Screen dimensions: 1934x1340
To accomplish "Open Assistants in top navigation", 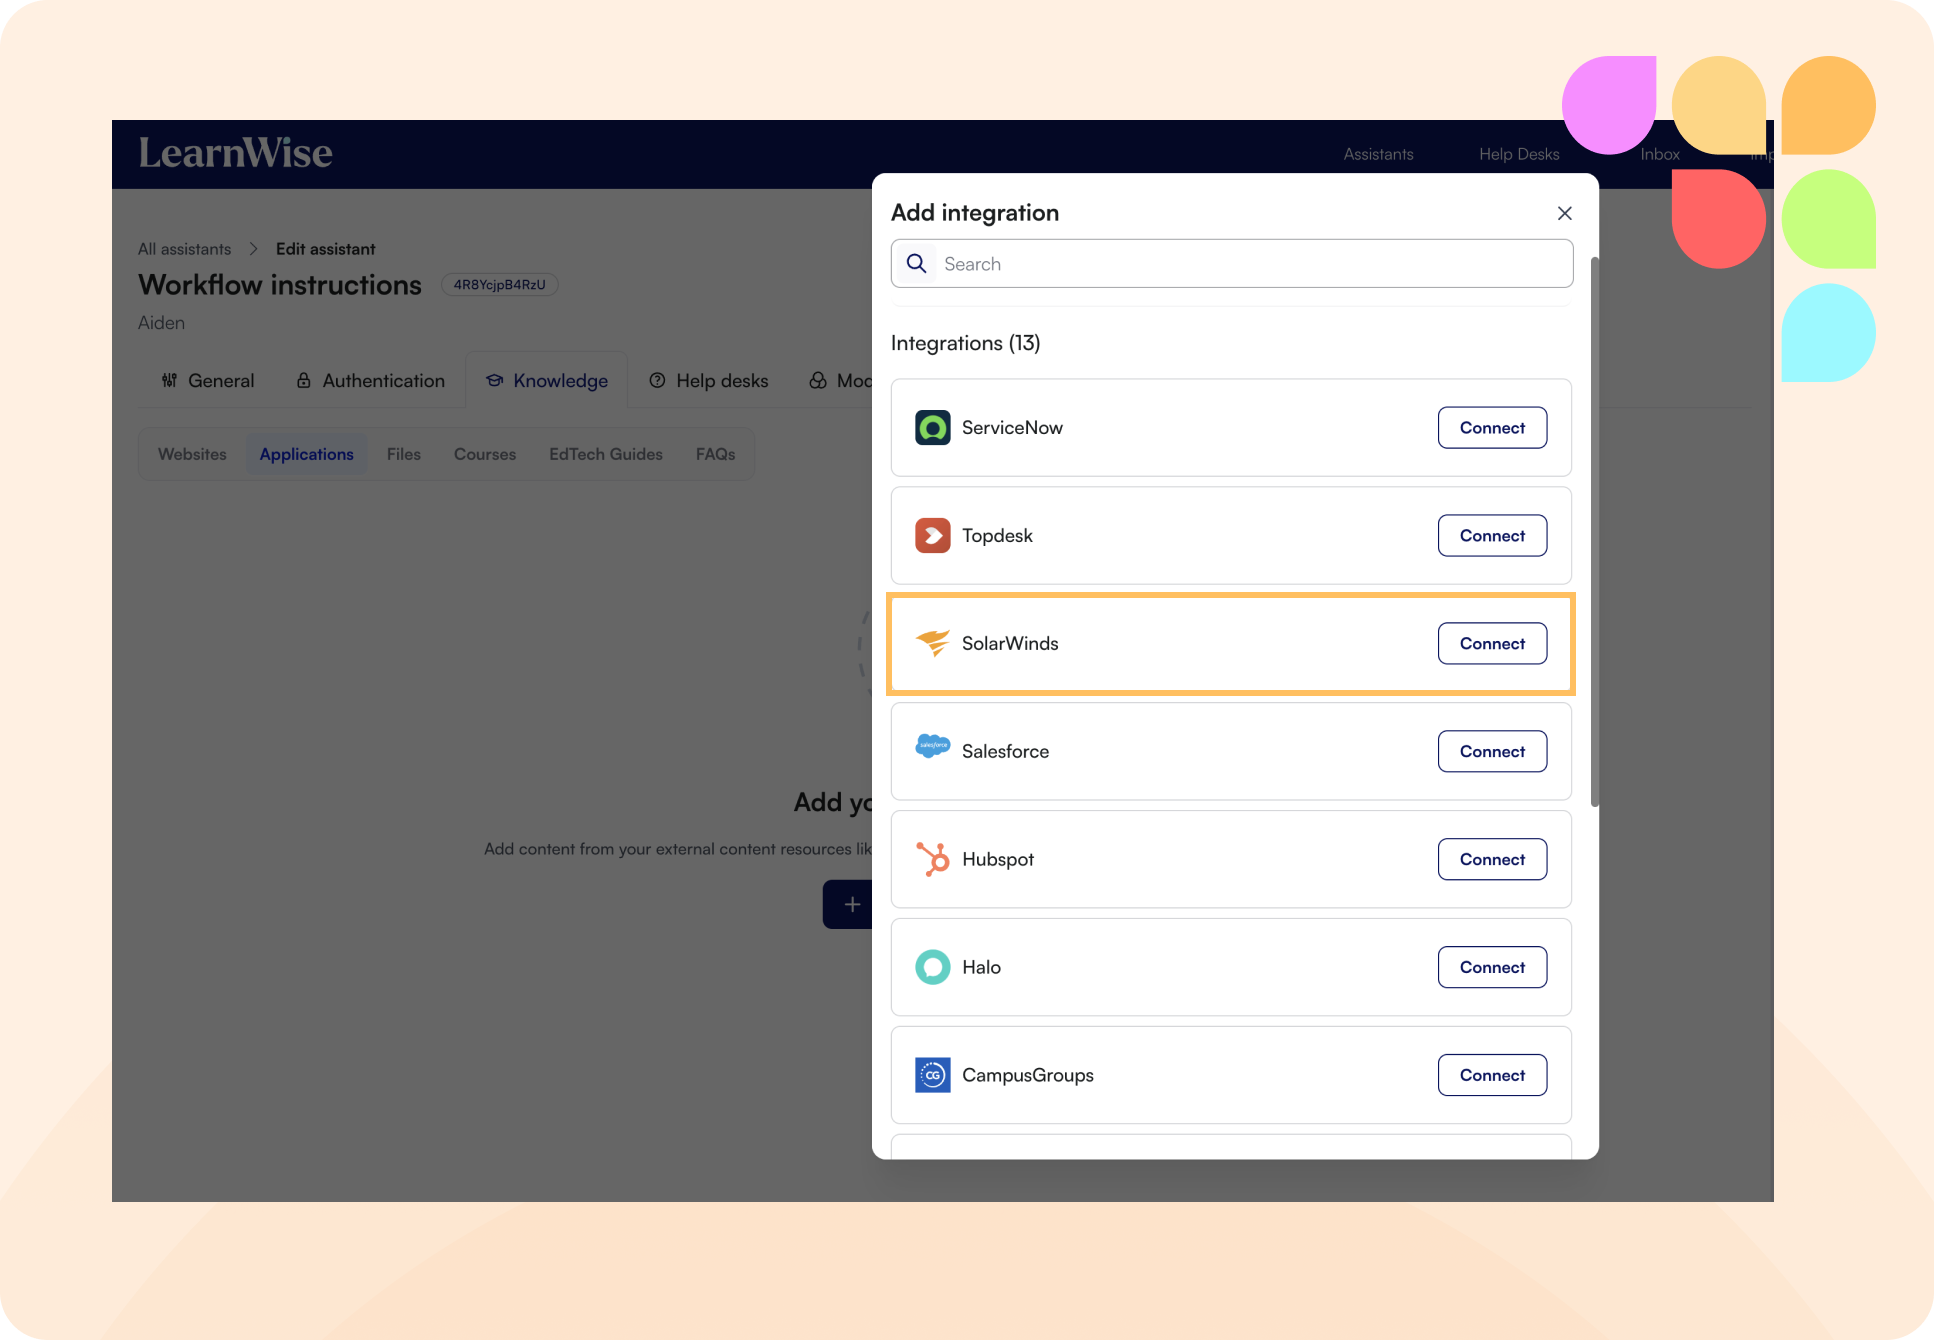I will click(1377, 154).
